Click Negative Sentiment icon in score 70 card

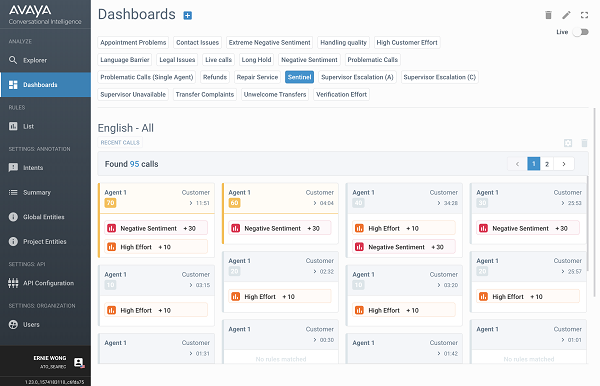pyautogui.click(x=111, y=228)
